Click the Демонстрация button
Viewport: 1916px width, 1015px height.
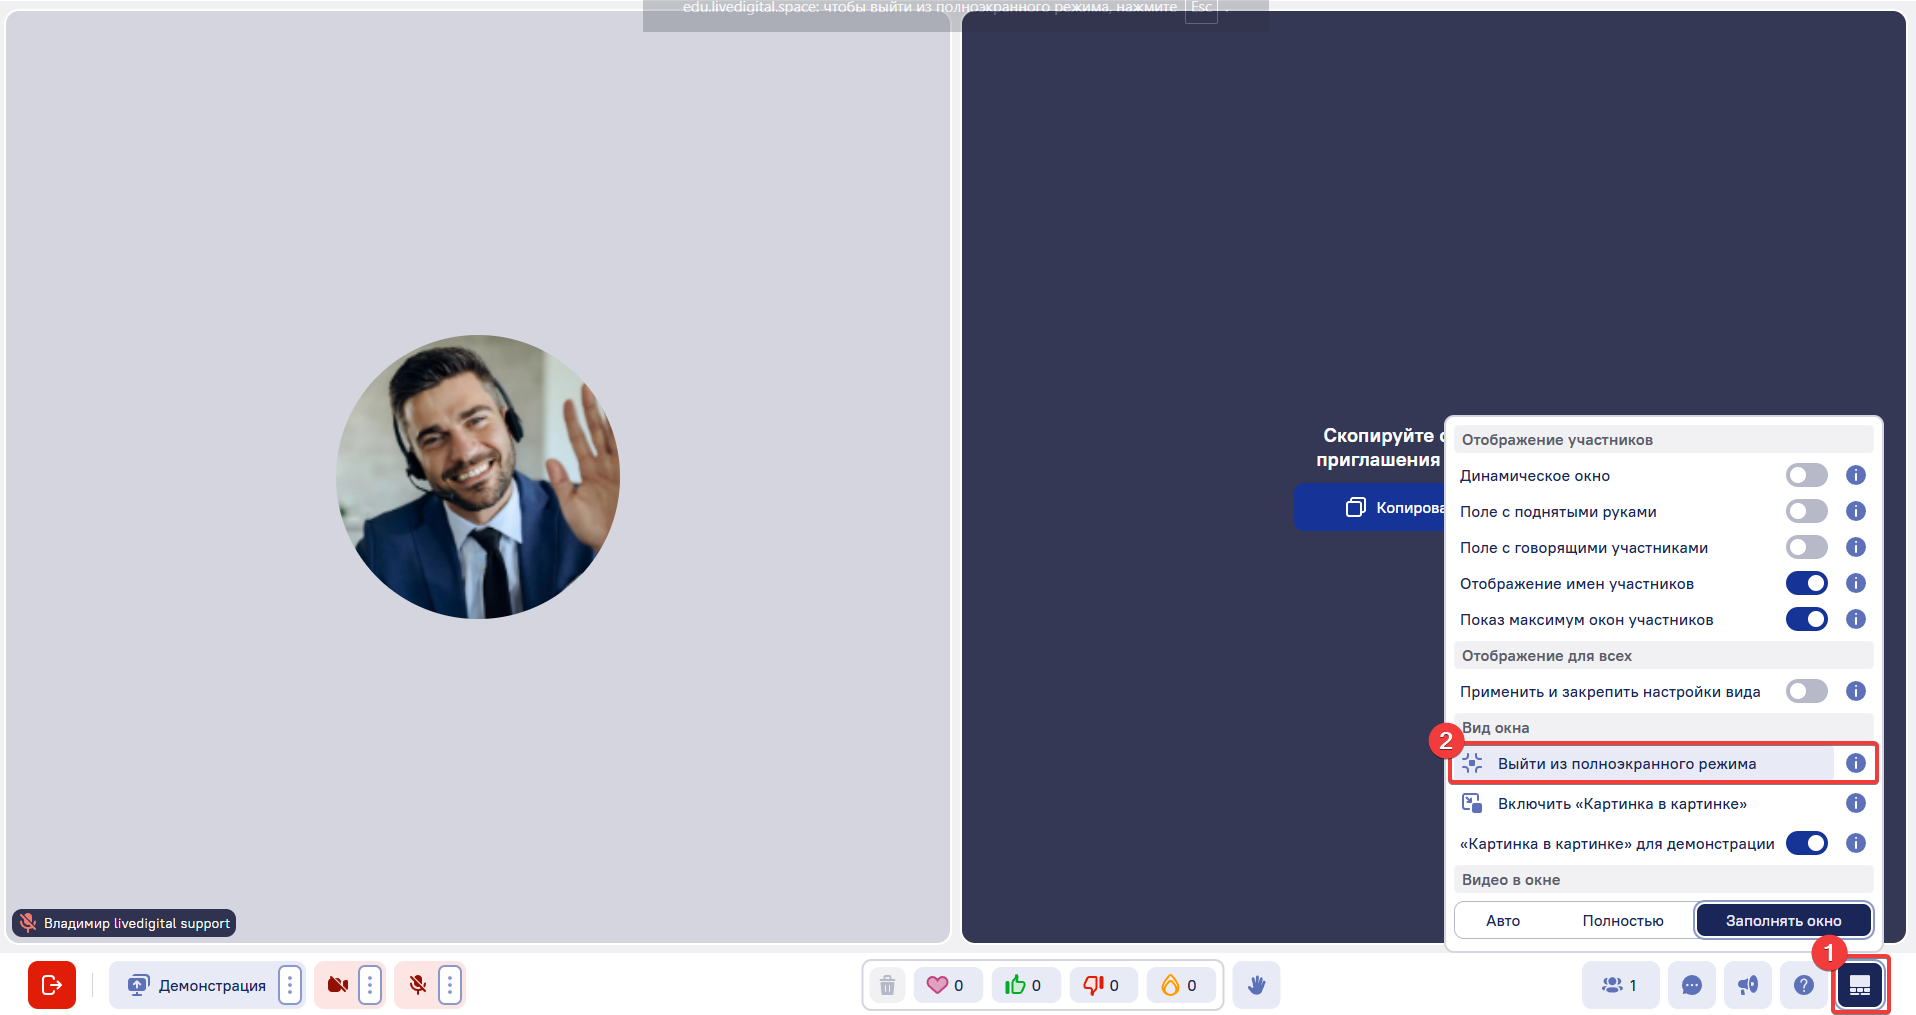pos(196,985)
